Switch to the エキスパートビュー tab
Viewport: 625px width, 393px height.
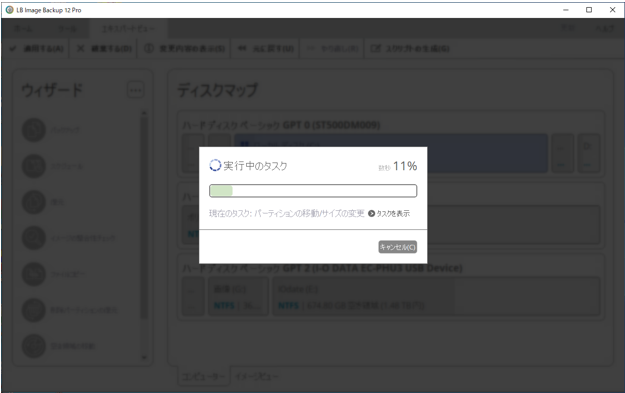pyautogui.click(x=128, y=29)
